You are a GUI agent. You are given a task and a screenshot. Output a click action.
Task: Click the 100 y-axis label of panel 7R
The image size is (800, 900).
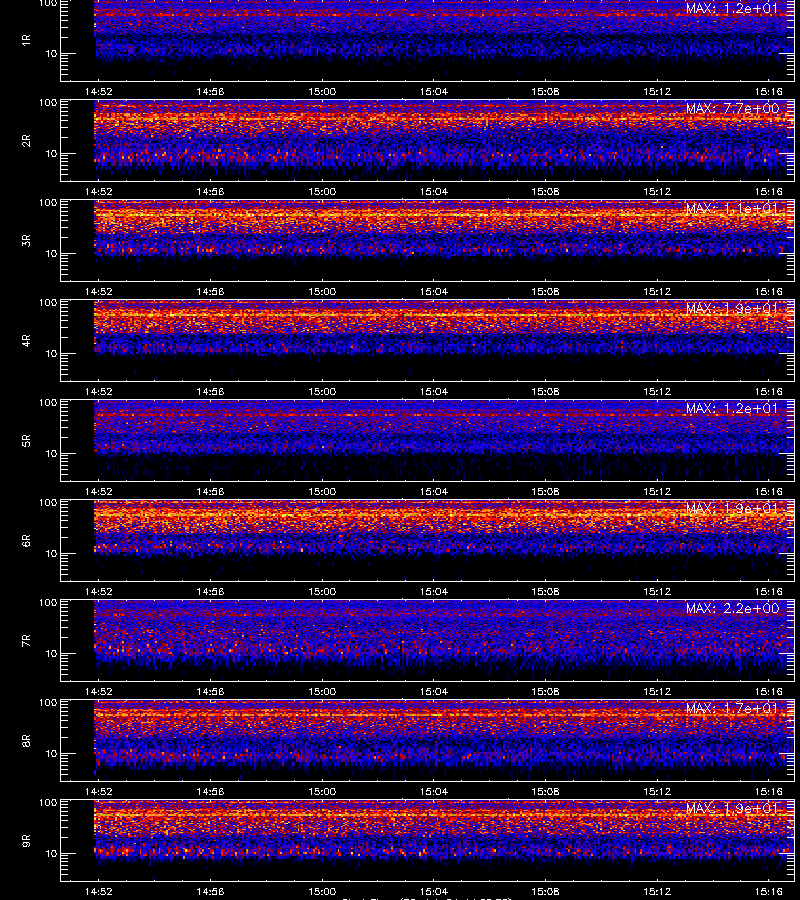tap(48, 603)
